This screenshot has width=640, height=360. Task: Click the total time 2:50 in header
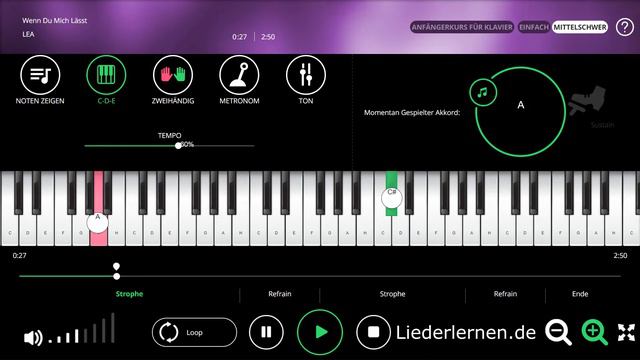(x=268, y=37)
